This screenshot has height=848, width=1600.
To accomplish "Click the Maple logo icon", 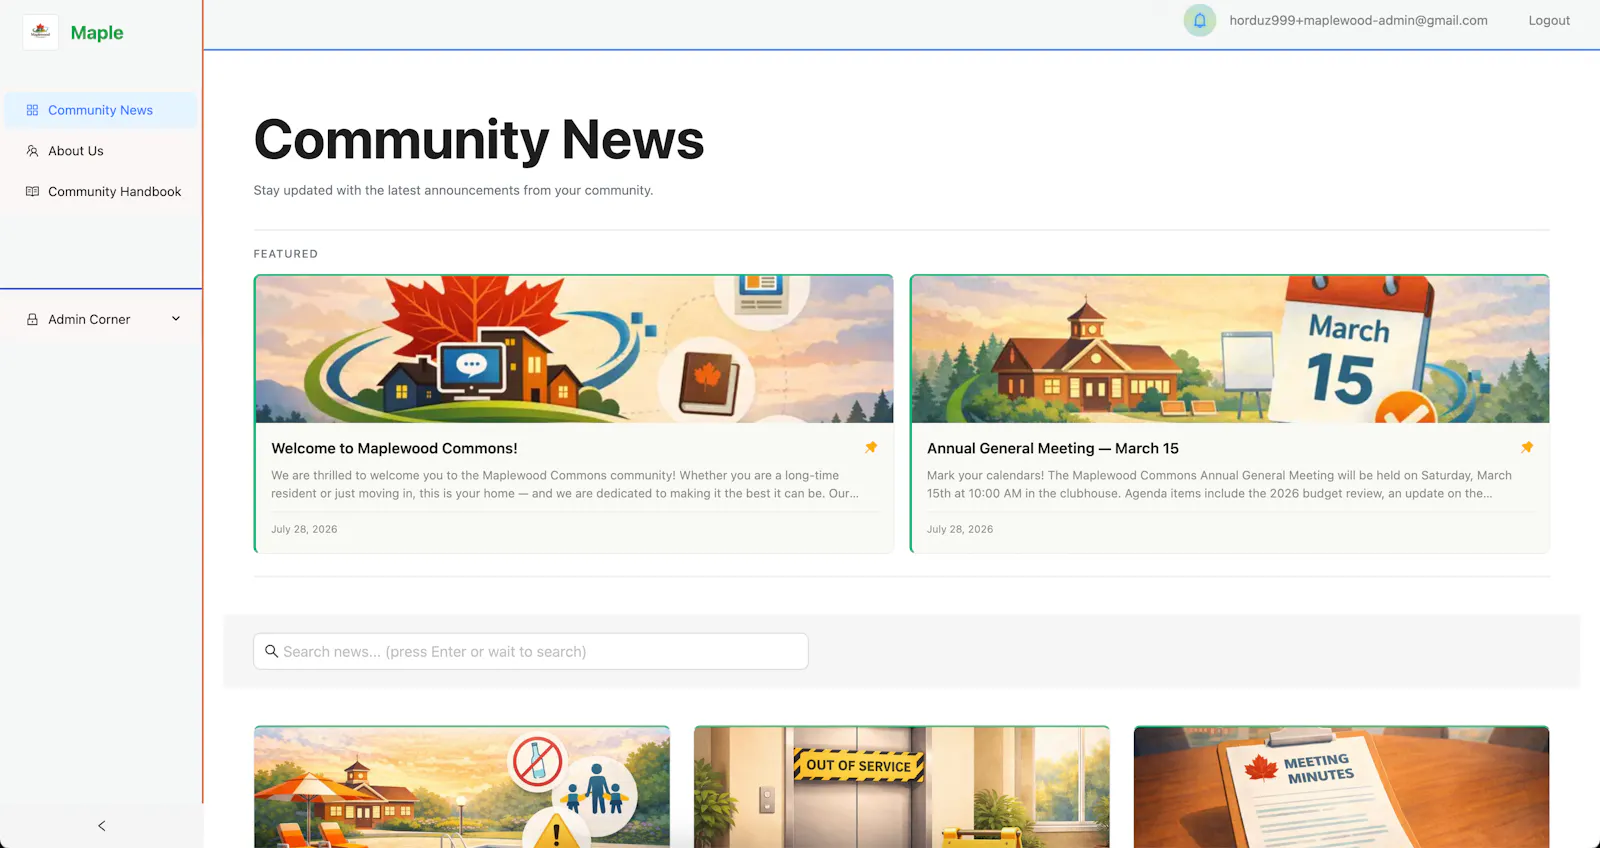I will click(40, 32).
